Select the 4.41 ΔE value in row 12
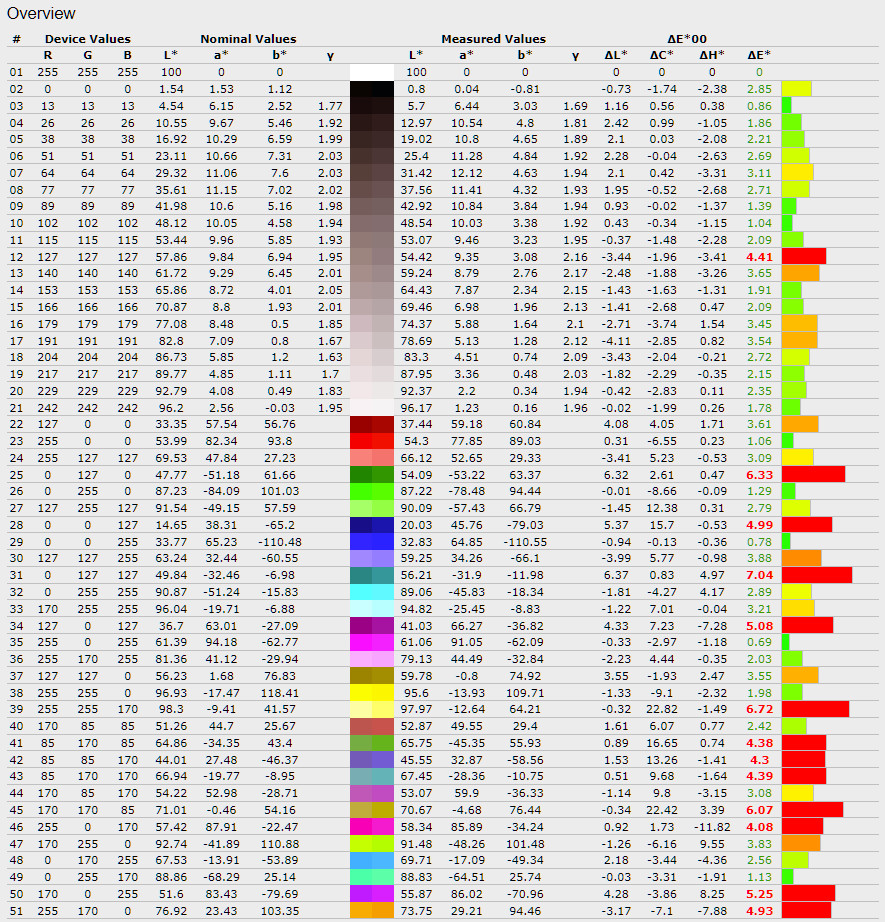The height and width of the screenshot is (922, 885). click(x=759, y=257)
